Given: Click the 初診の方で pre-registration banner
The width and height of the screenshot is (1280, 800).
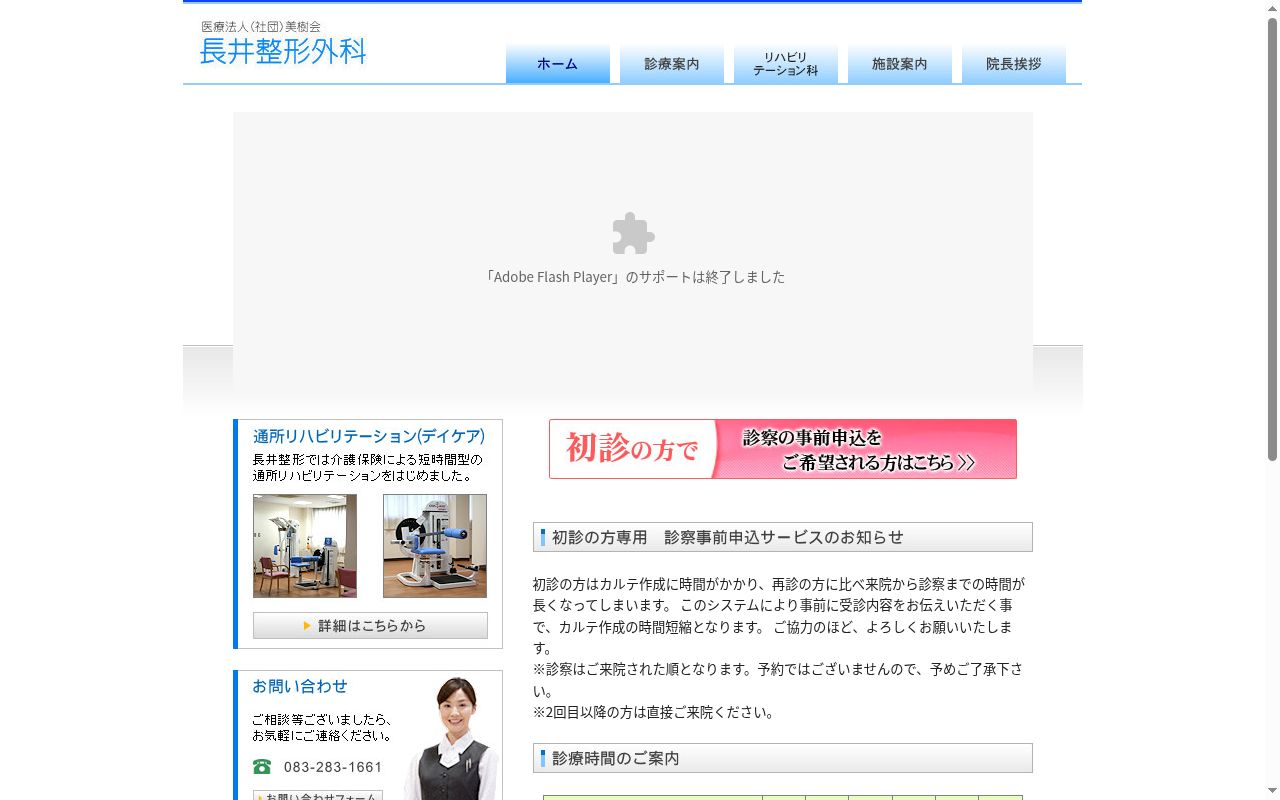Looking at the screenshot, I should (x=783, y=449).
